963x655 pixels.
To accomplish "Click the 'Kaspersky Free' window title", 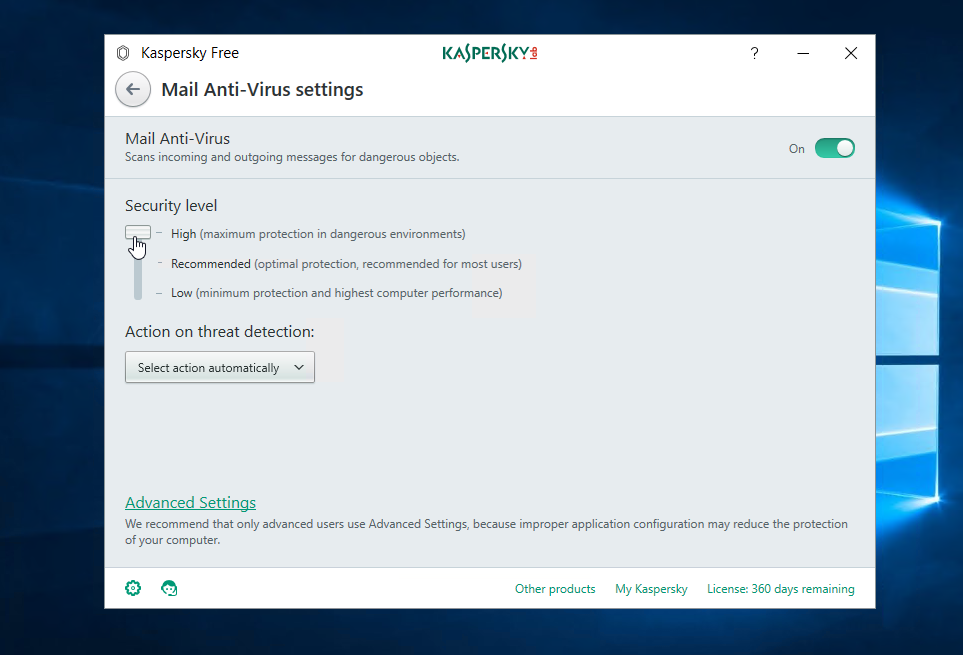I will point(190,53).
